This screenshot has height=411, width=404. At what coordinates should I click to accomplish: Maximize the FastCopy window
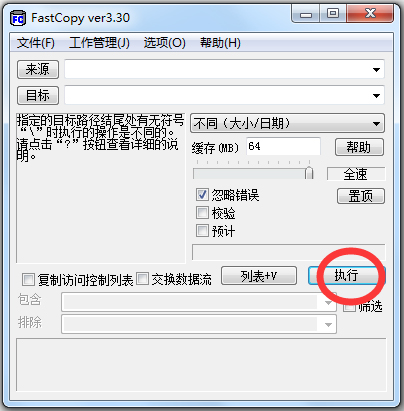[x=333, y=14]
